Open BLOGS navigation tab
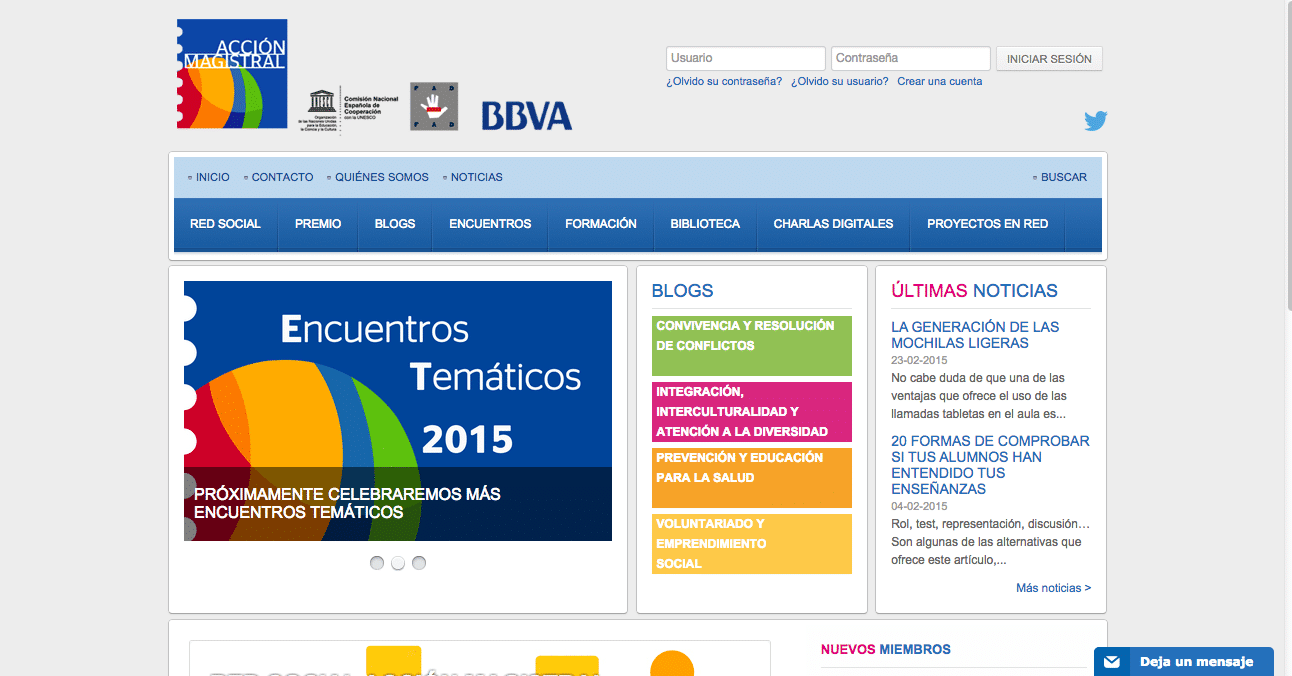1292x676 pixels. (x=395, y=224)
